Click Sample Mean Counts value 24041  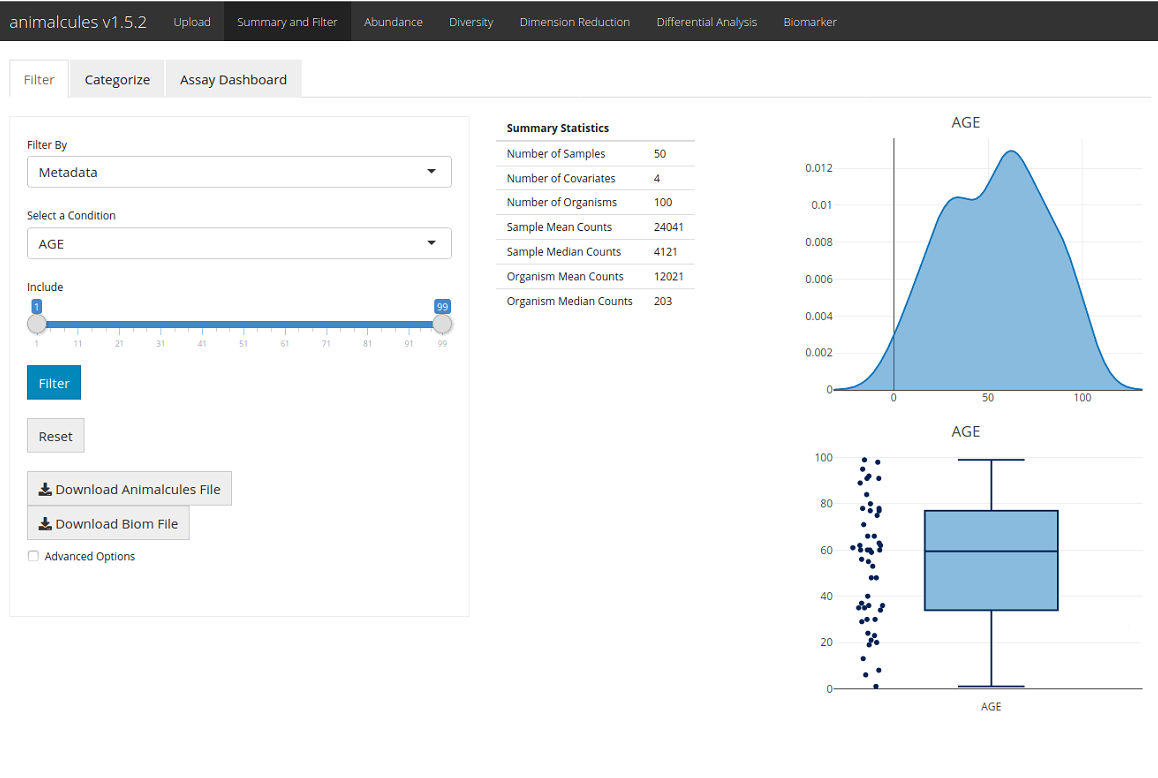click(x=668, y=227)
